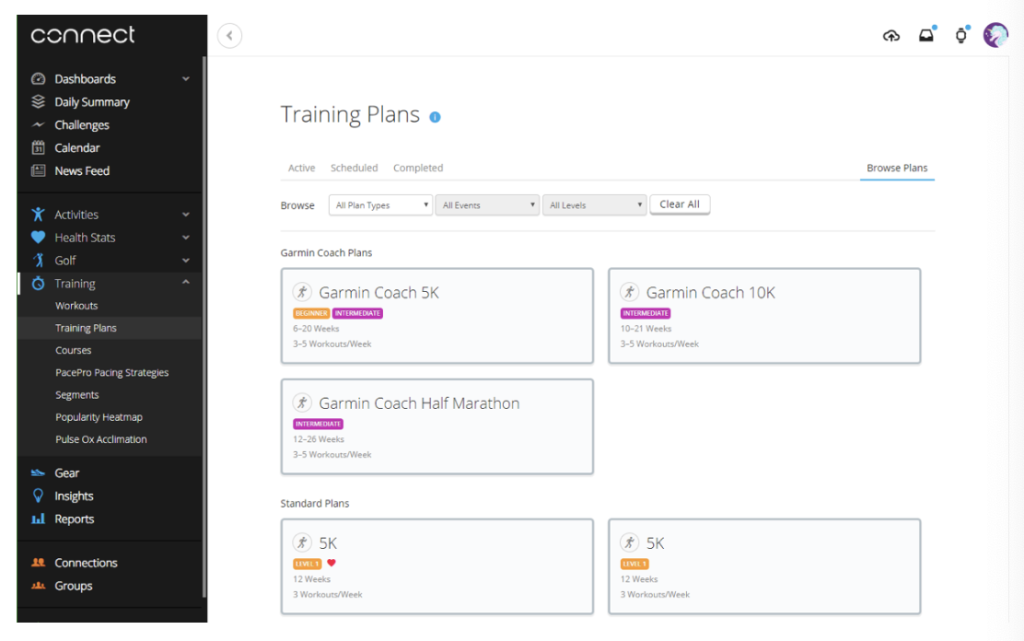Image resolution: width=1024 pixels, height=641 pixels.
Task: Expand the Dashboards menu chevron
Action: click(x=186, y=79)
